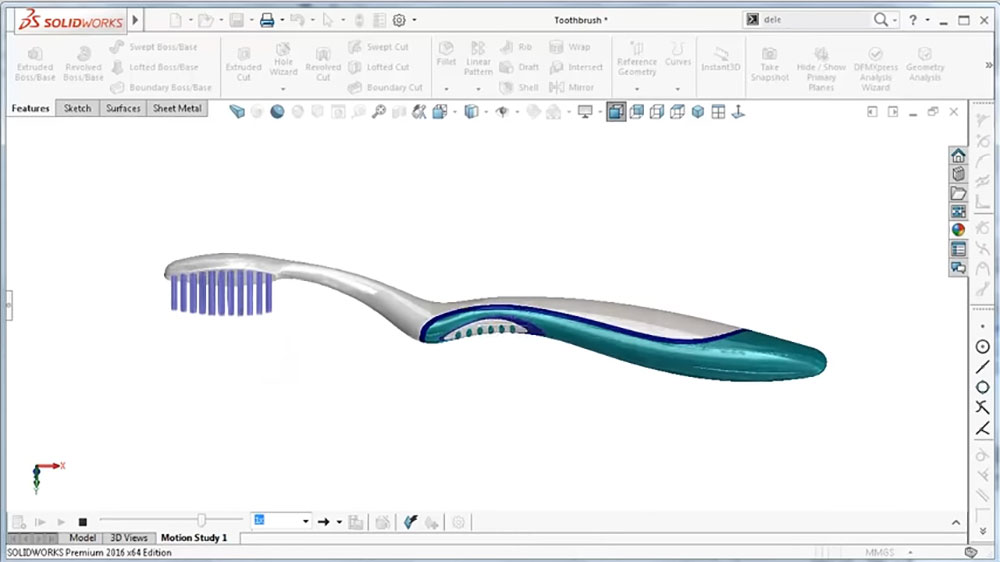Click the Print icon in title bar
This screenshot has height=562, width=1000.
pos(267,20)
